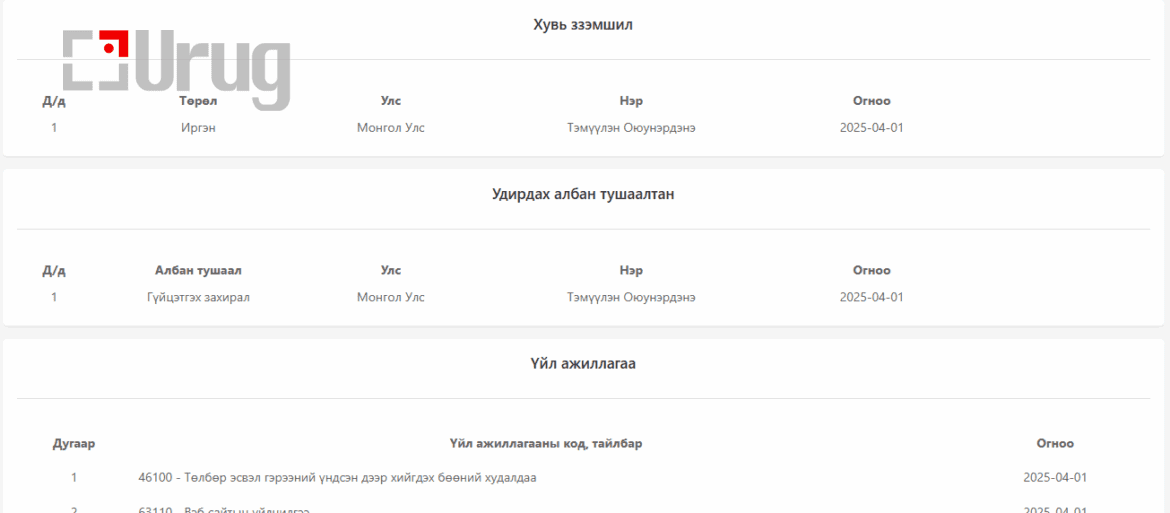1170x513 pixels.
Task: Click Монгол Улс in director row
Action: [x=391, y=298]
